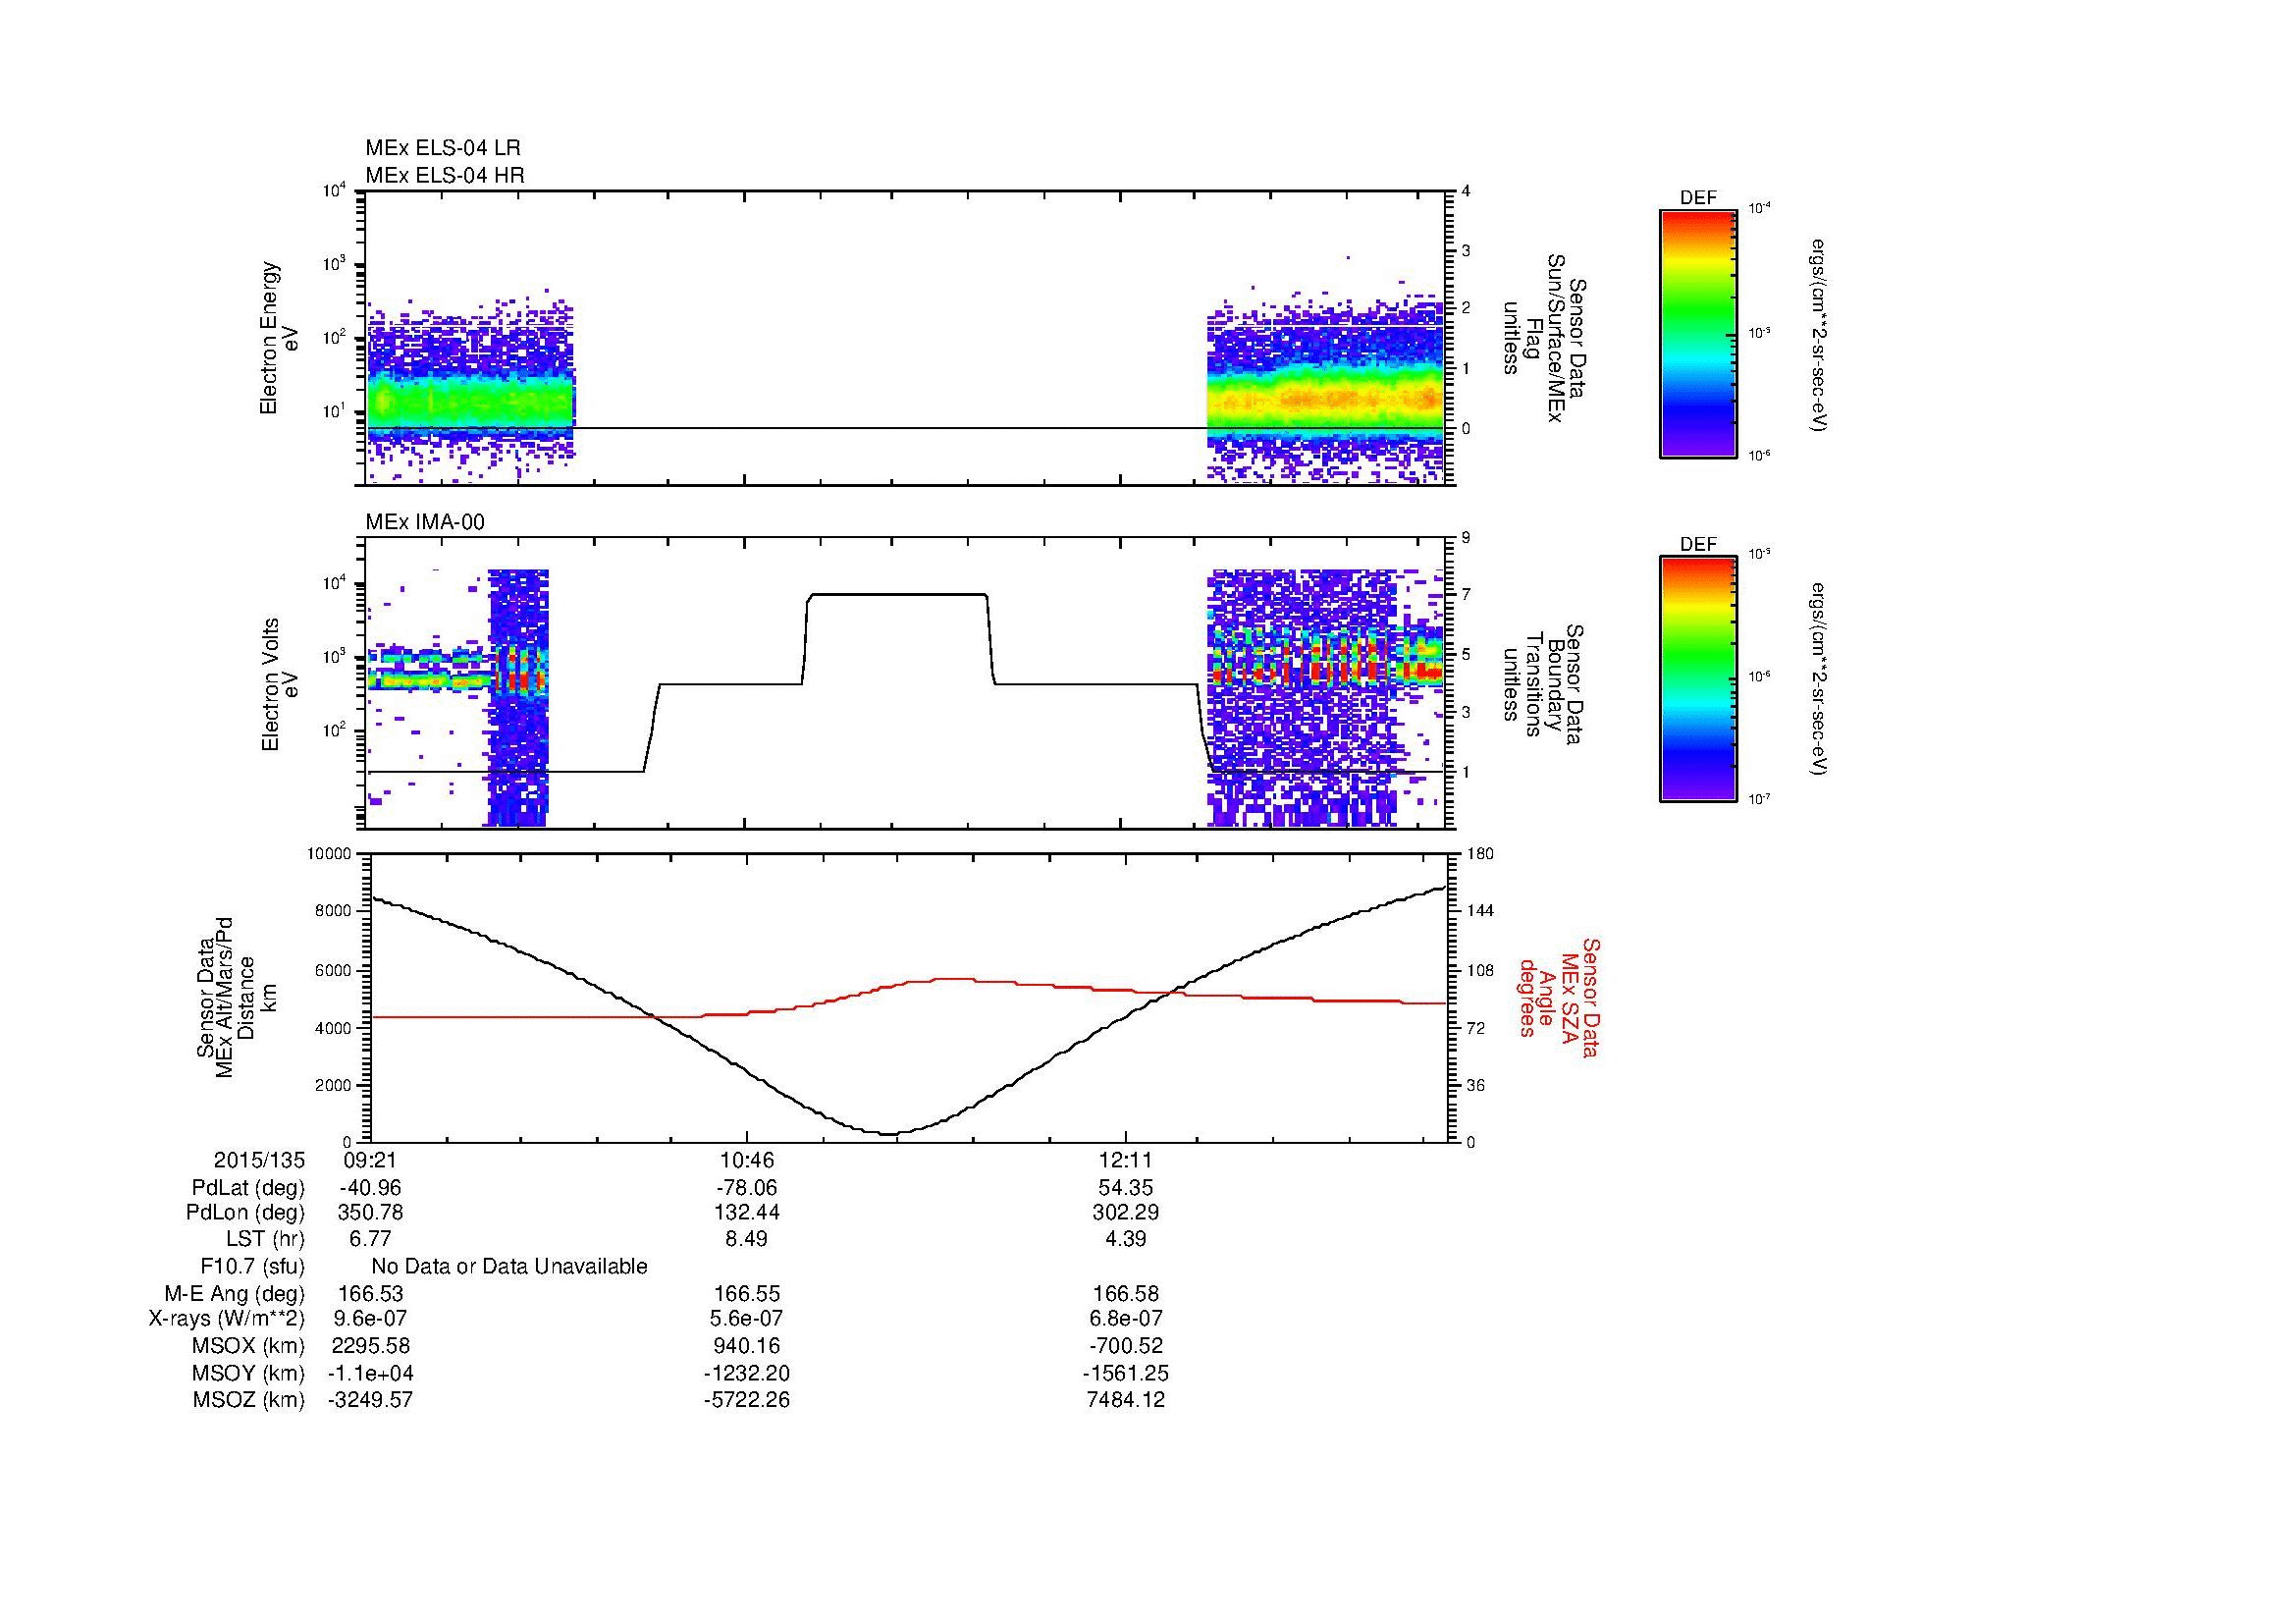Viewport: 2296px width, 1623px height.
Task: Click LST value 8.49
Action: pyautogui.click(x=747, y=1239)
